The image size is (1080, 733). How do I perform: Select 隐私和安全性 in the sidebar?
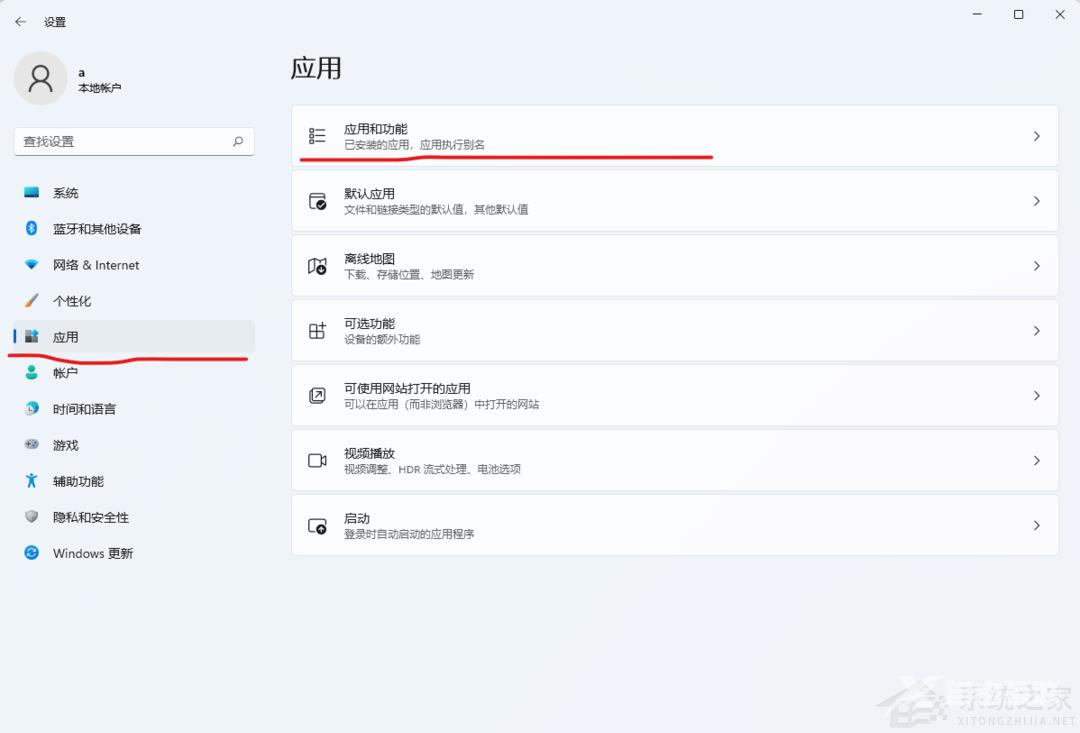pyautogui.click(x=89, y=517)
